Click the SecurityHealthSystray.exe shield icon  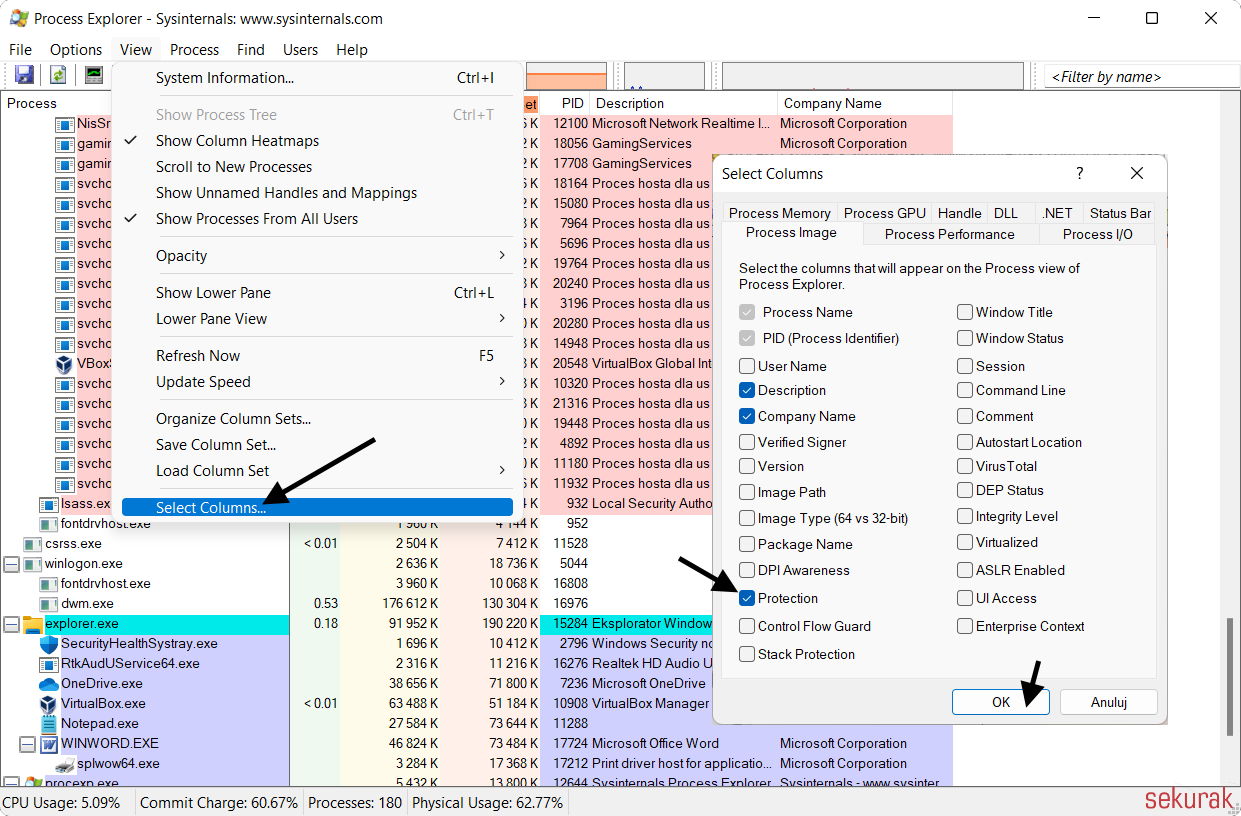click(48, 644)
